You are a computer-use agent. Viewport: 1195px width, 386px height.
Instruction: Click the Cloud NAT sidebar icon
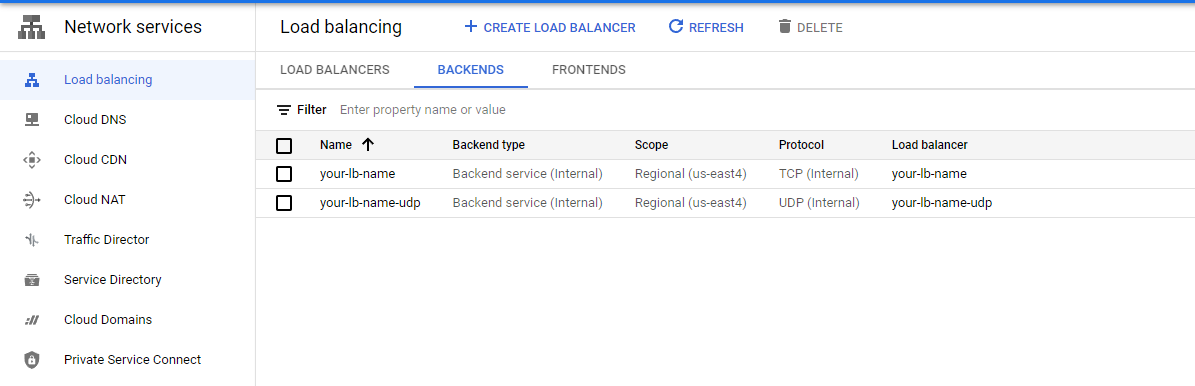pyautogui.click(x=31, y=200)
